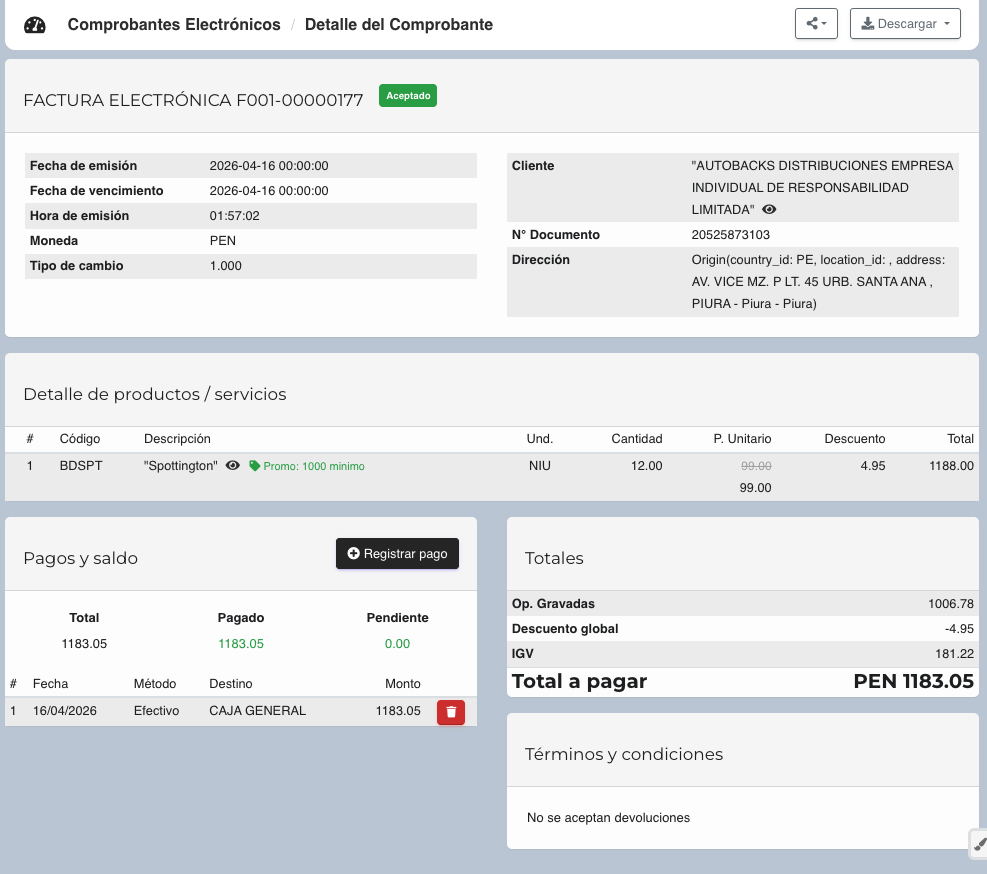987x874 pixels.
Task: Click the eye icon next to client name
Action: click(x=769, y=210)
